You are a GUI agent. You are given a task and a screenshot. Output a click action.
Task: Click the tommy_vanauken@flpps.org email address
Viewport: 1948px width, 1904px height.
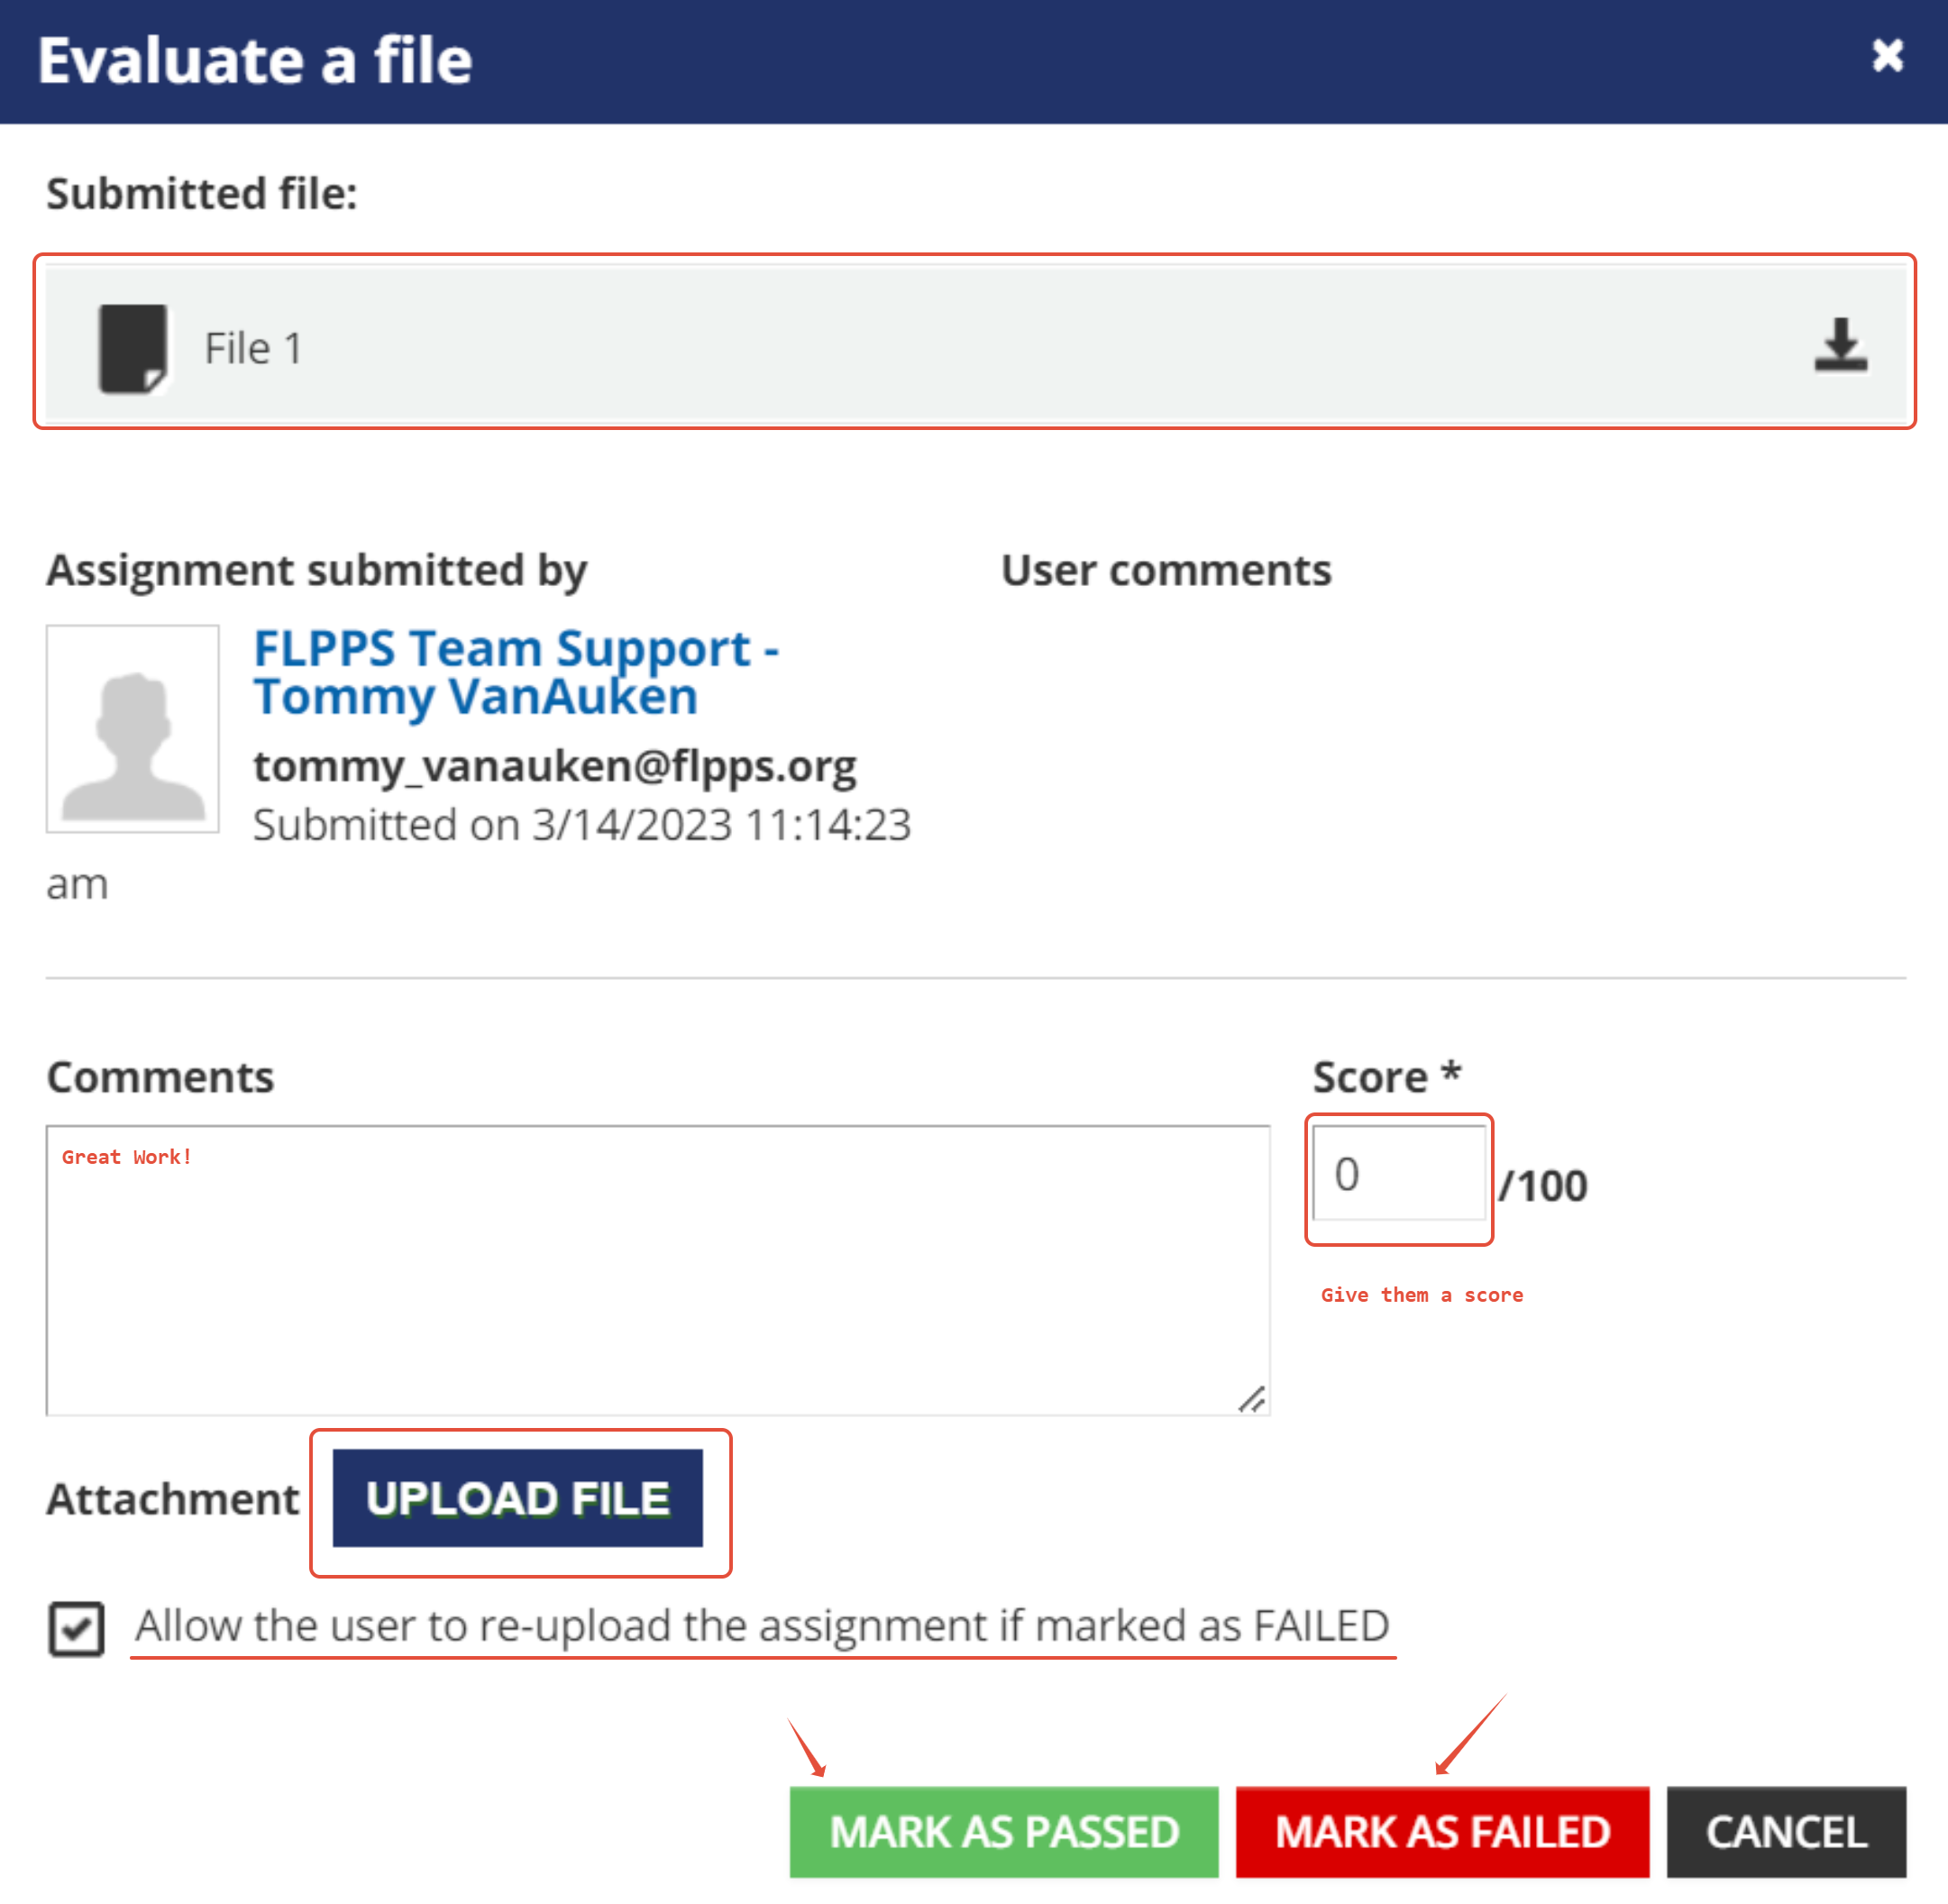pos(554,766)
